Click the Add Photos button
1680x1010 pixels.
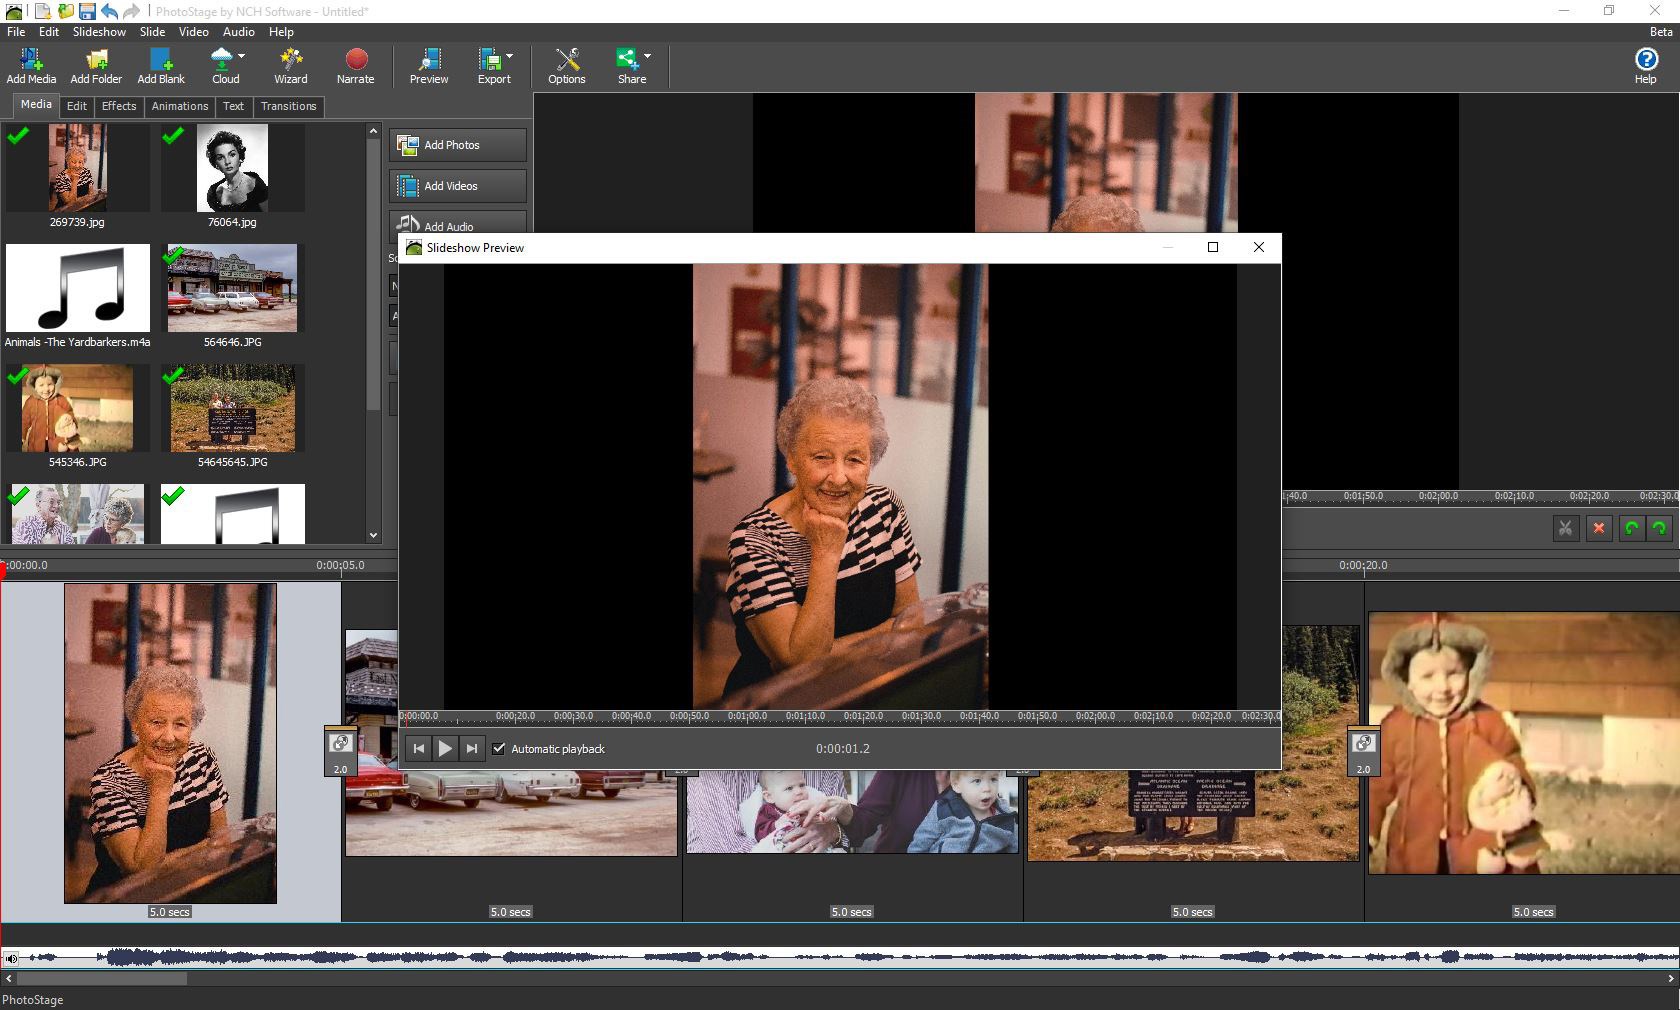tap(456, 144)
